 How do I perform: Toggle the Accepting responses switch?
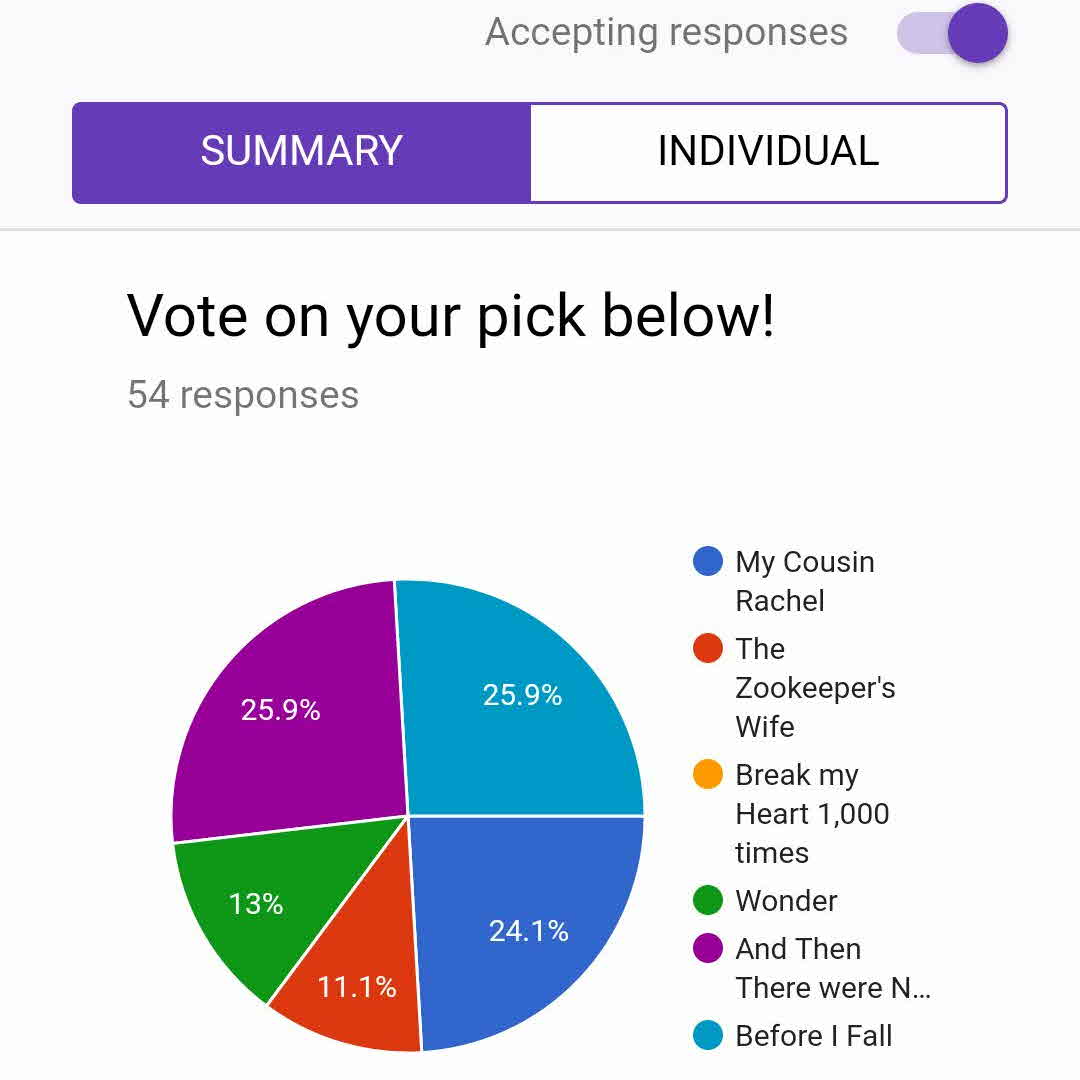pos(953,34)
